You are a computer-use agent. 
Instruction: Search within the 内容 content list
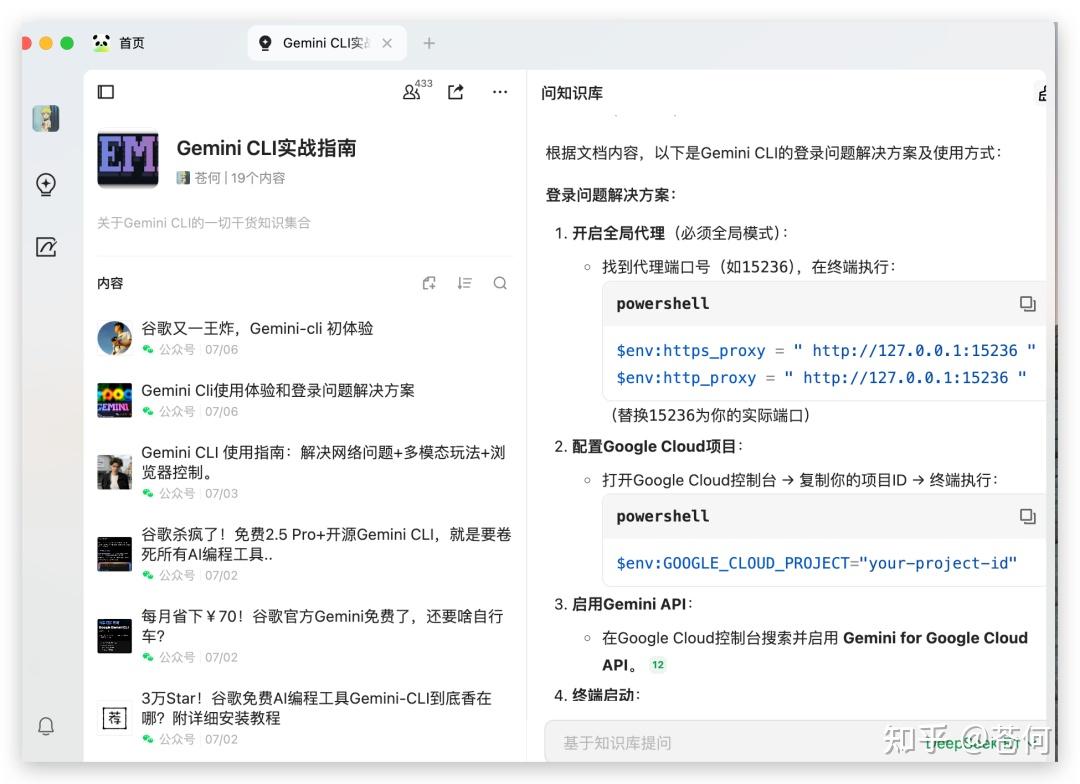coord(500,283)
